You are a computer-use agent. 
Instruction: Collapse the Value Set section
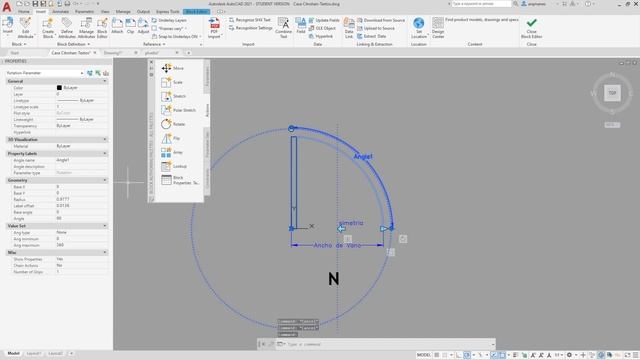tap(105, 226)
